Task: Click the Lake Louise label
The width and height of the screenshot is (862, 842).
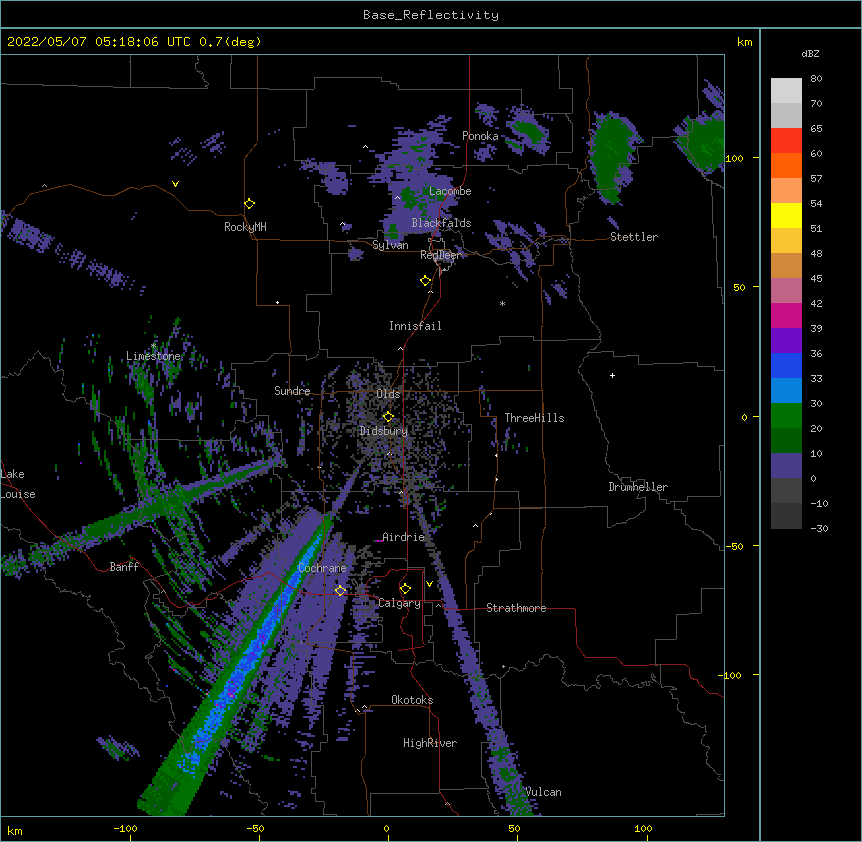Action: pos(18,484)
